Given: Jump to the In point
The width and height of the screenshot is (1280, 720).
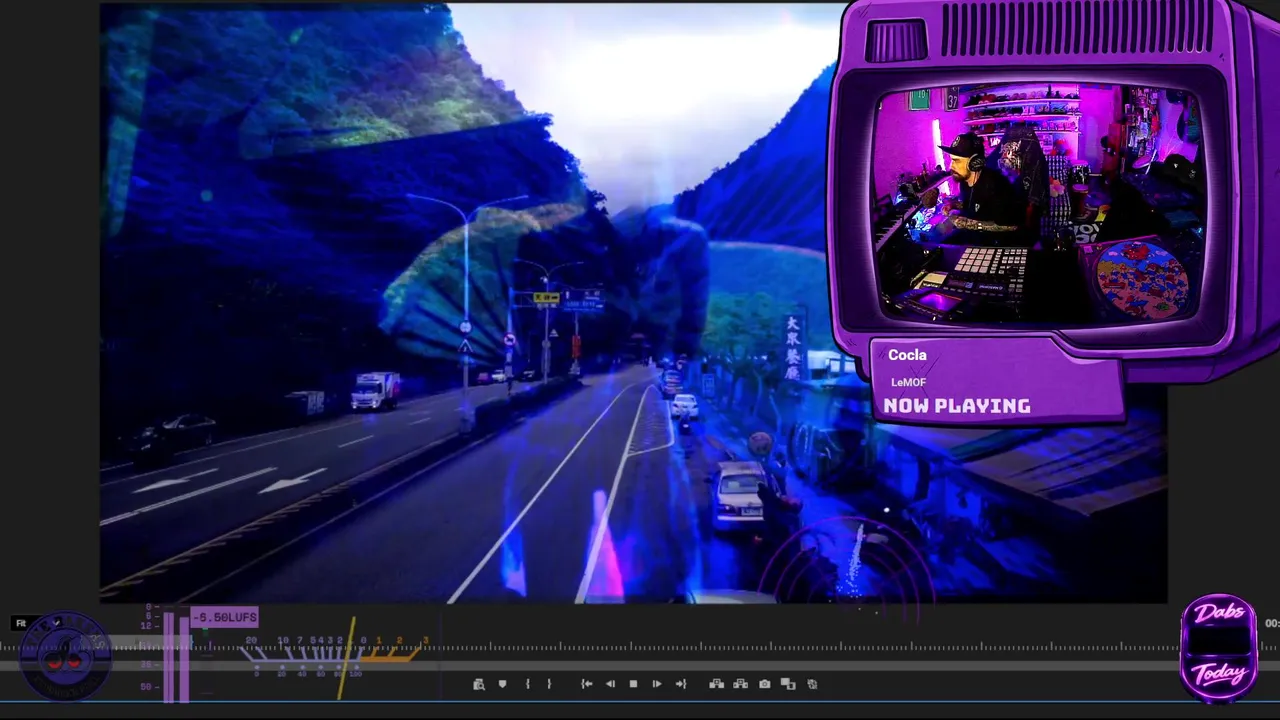Looking at the screenshot, I should click(x=587, y=684).
